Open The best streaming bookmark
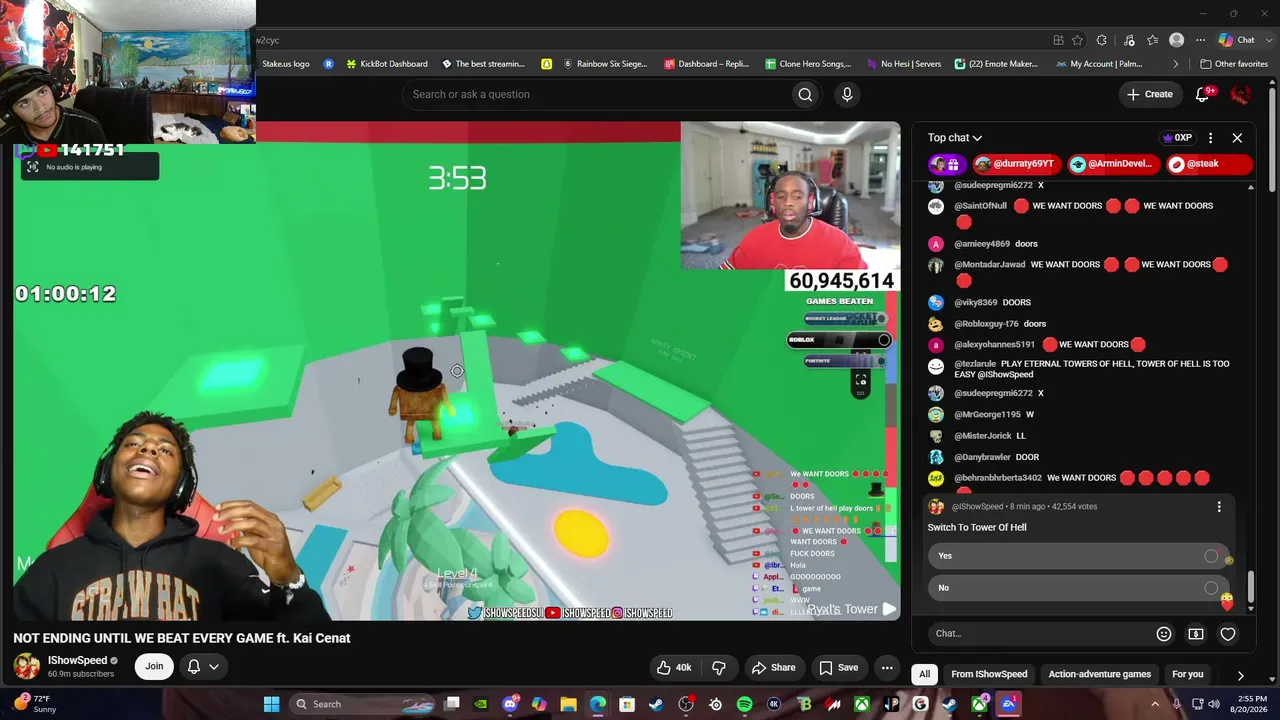Screen dimensions: 1280x720 [x=483, y=64]
